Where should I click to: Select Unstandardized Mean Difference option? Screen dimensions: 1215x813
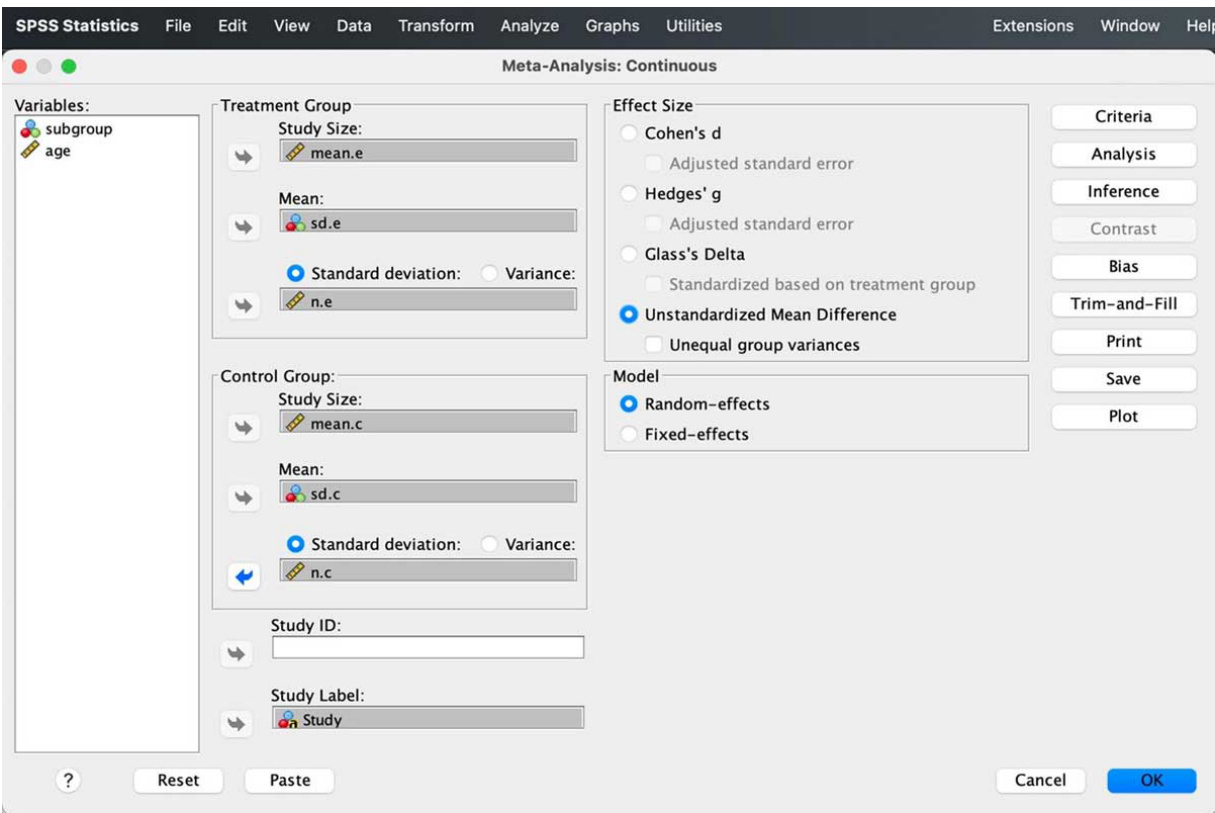tap(629, 314)
